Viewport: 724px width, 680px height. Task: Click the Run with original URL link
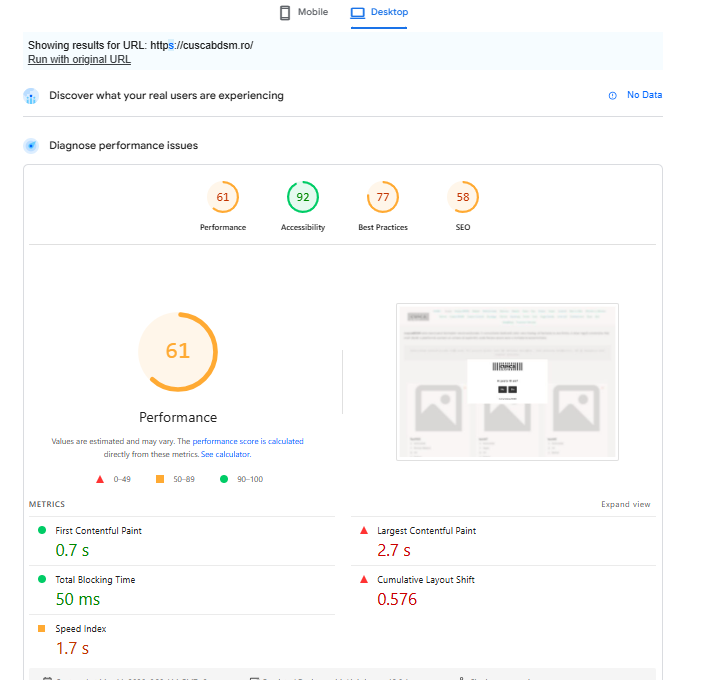pyautogui.click(x=79, y=60)
